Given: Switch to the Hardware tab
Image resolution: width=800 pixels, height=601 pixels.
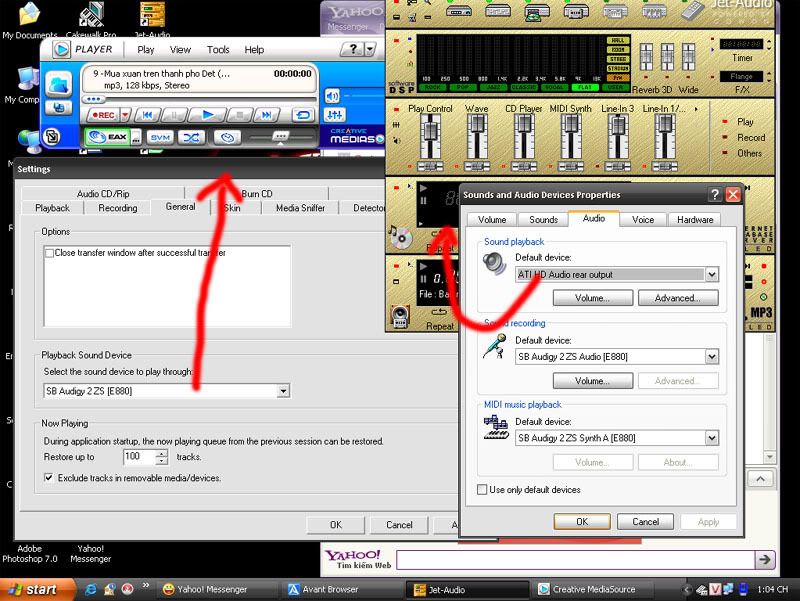Looking at the screenshot, I should 695,219.
